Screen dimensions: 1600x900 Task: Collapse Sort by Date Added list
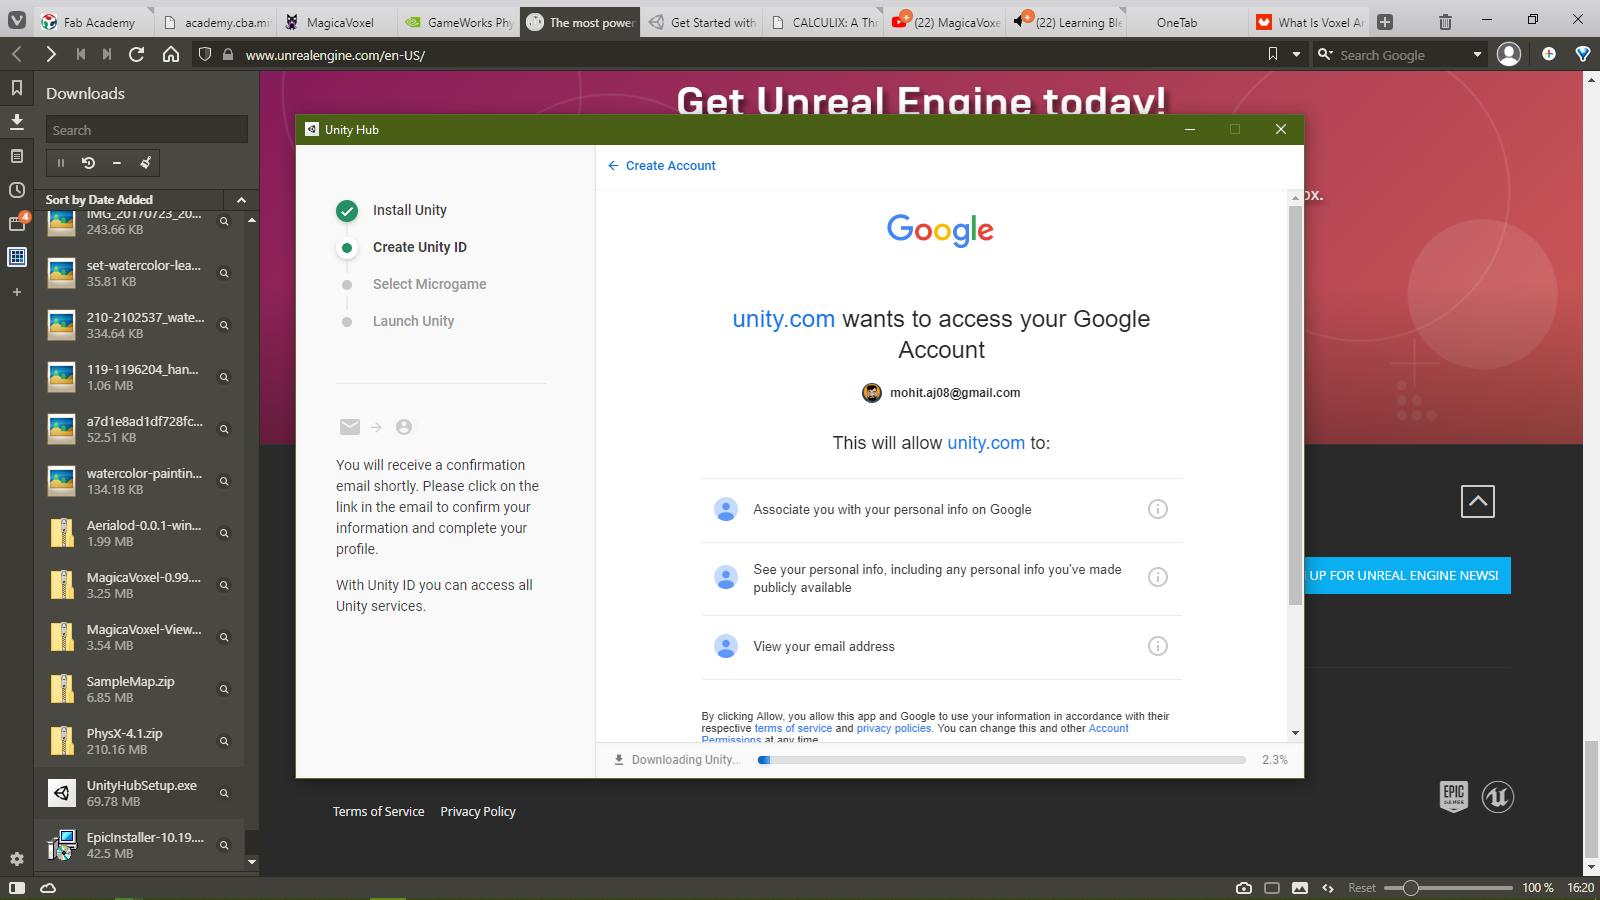[x=241, y=200]
